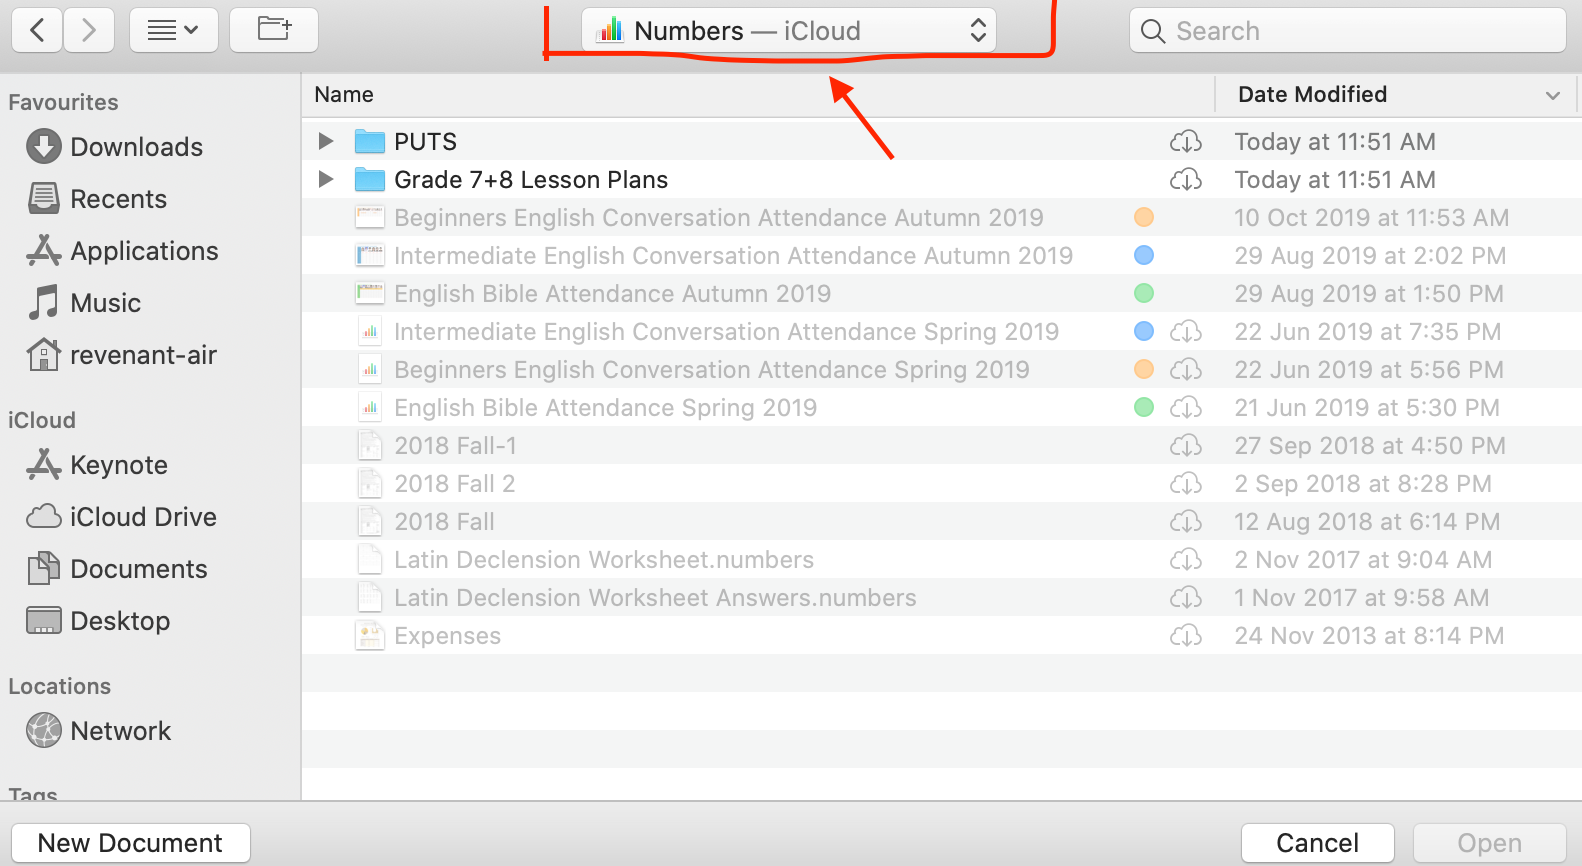Expand the Grade 7+8 Lesson Plans folder
The height and width of the screenshot is (866, 1582).
pyautogui.click(x=326, y=180)
